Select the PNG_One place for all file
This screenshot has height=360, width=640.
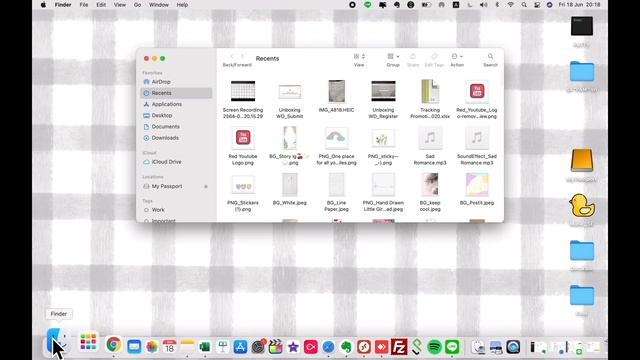(336, 146)
